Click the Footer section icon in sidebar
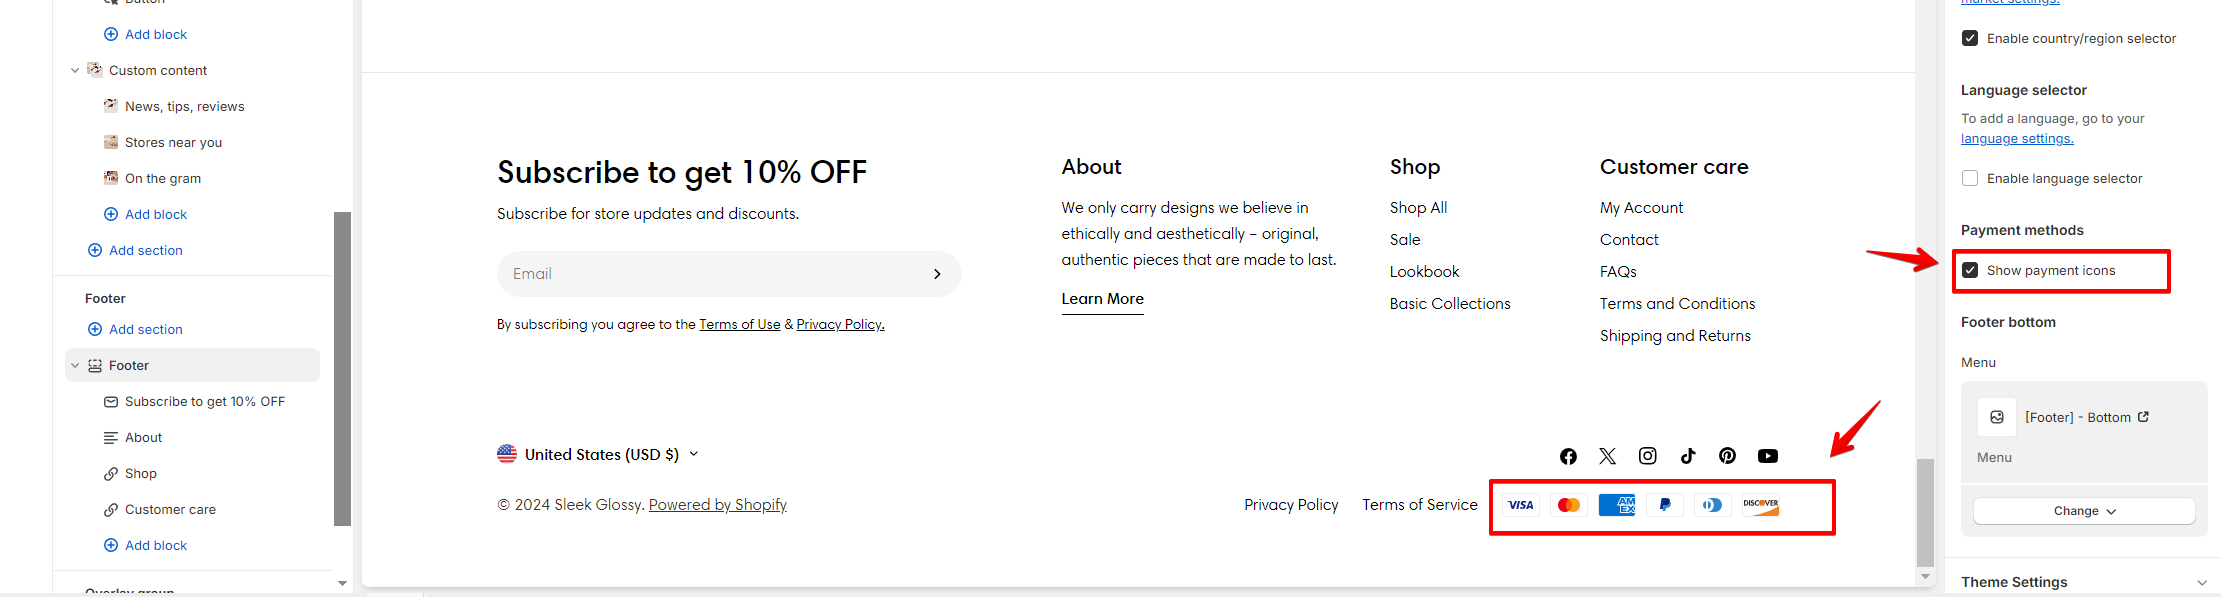The height and width of the screenshot is (597, 2221). click(x=95, y=366)
